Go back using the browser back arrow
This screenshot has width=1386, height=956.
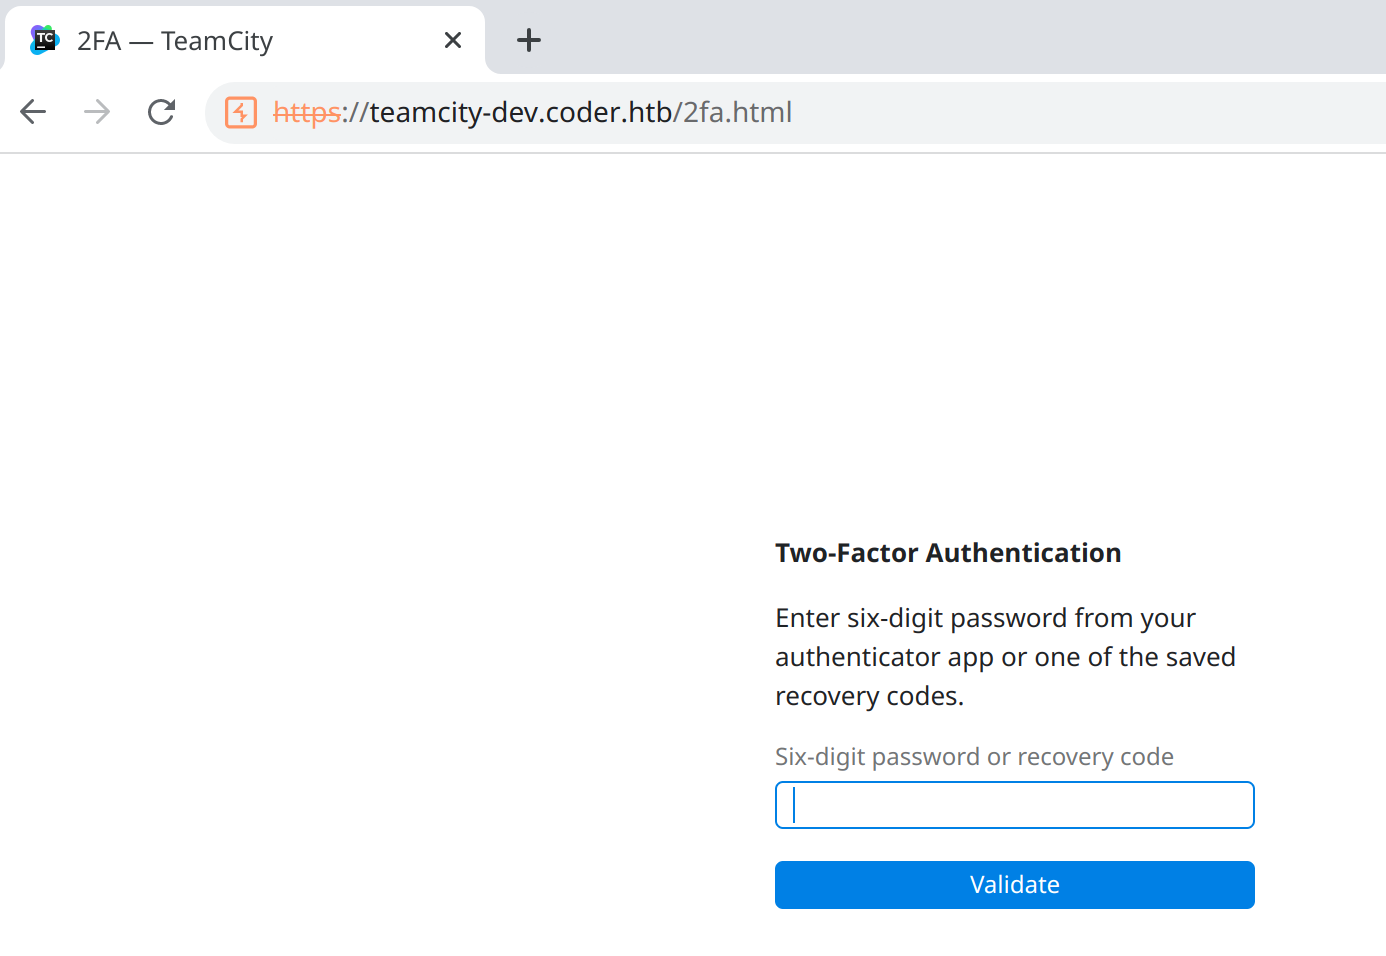point(33,112)
